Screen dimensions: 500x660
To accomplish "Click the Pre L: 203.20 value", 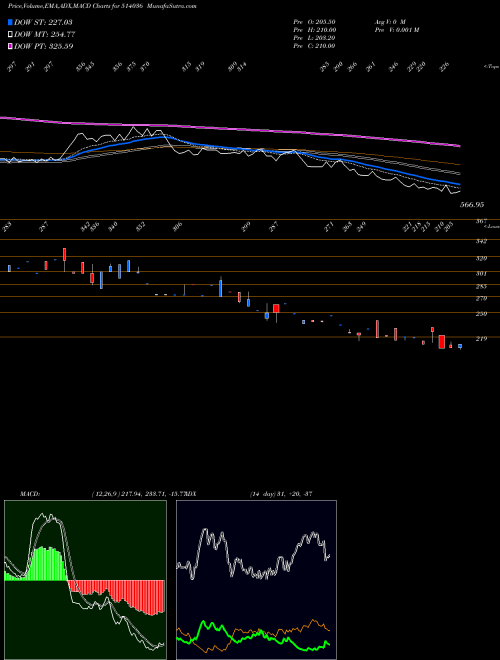I will tap(314, 38).
